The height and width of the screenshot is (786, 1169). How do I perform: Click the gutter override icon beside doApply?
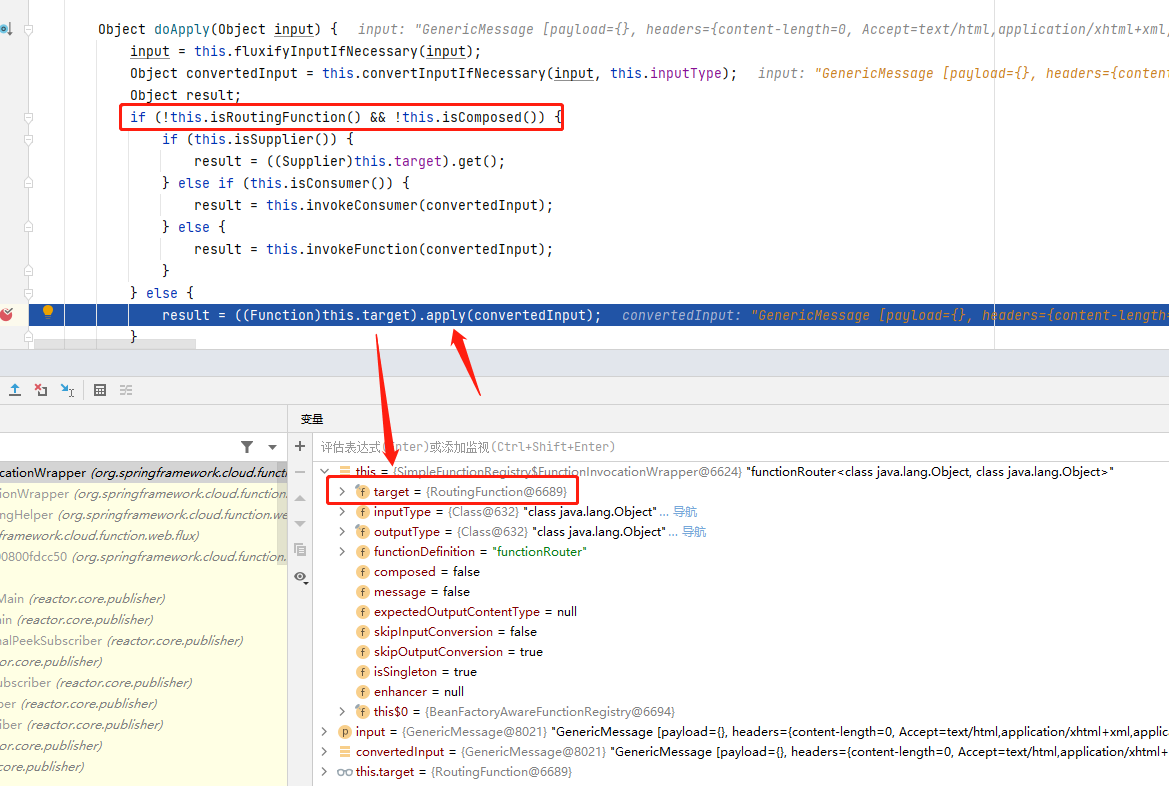click(x=6, y=29)
